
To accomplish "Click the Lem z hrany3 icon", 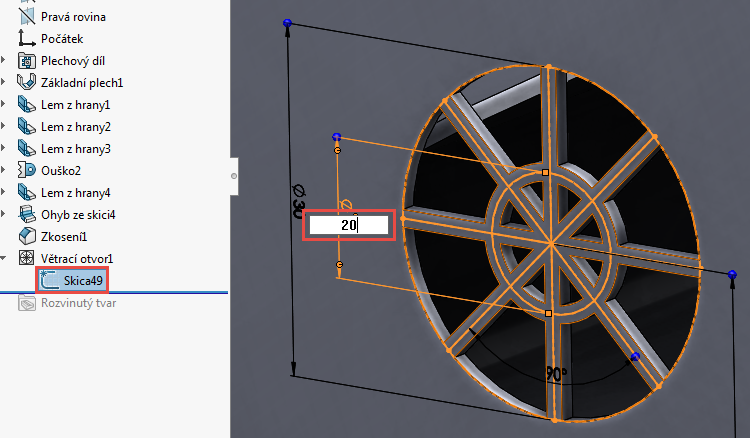I will (x=27, y=148).
